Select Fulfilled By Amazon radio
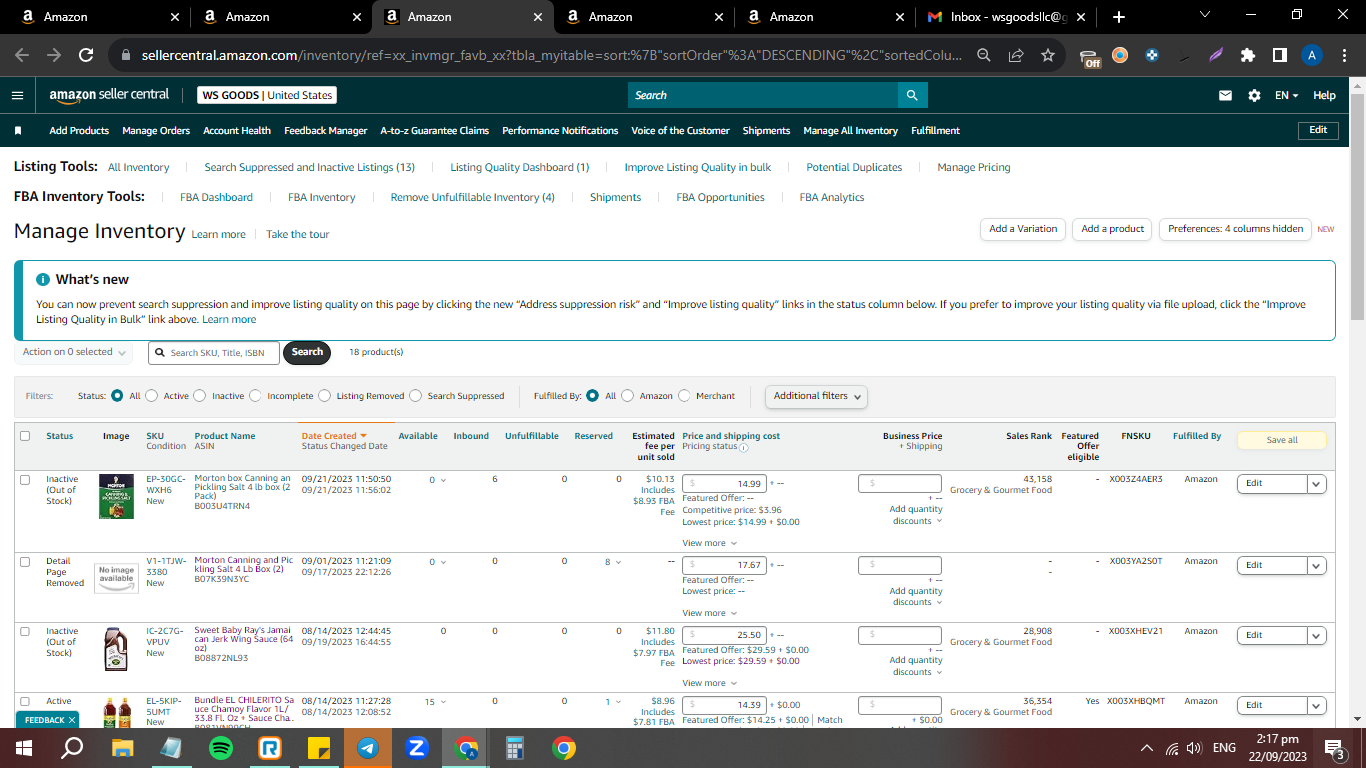The height and width of the screenshot is (768, 1366). [627, 396]
